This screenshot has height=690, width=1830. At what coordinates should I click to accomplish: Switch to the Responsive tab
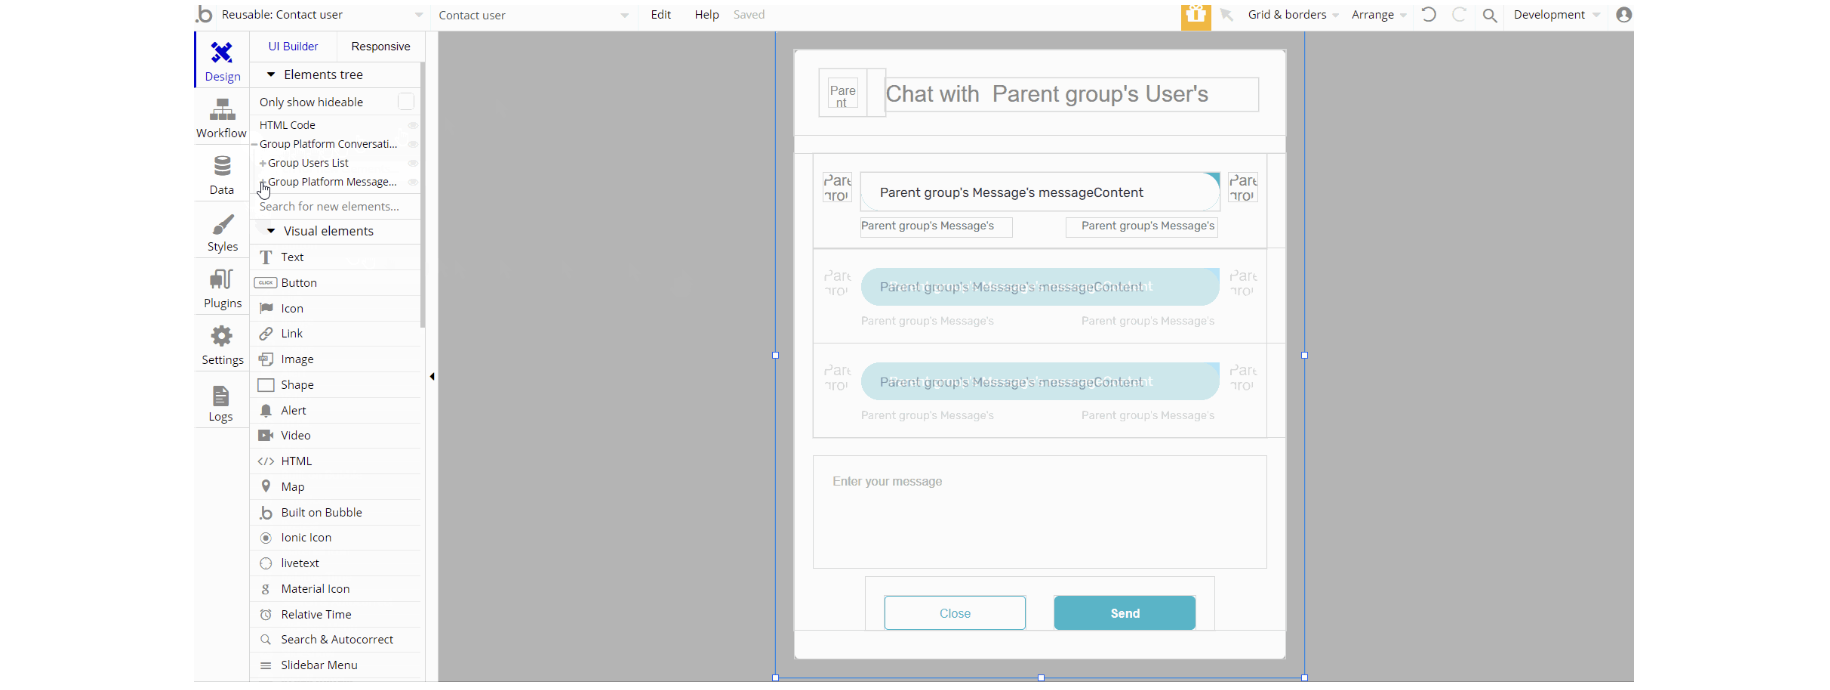pos(380,46)
